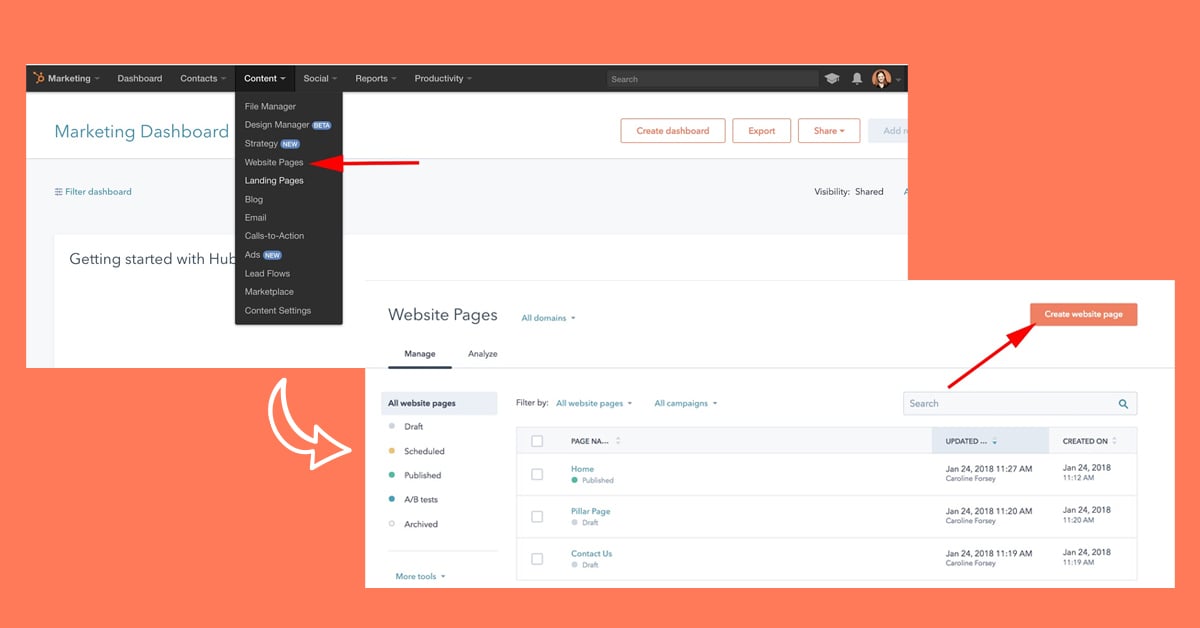Tick the checkbox for Pillar Page row
This screenshot has height=628, width=1200.
point(537,516)
